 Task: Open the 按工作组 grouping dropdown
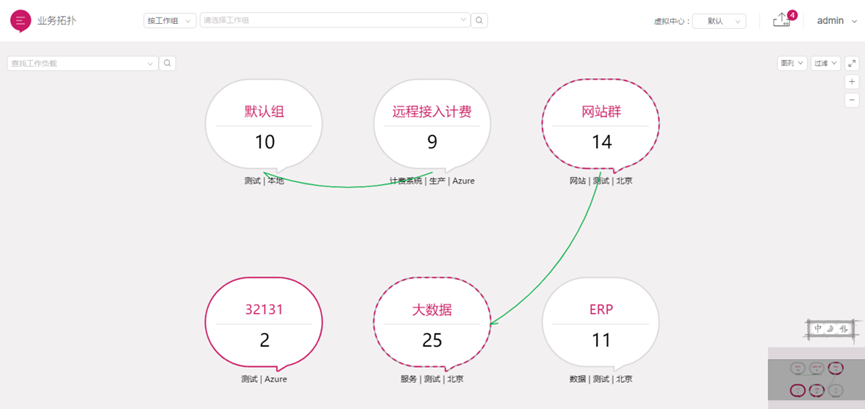point(169,20)
